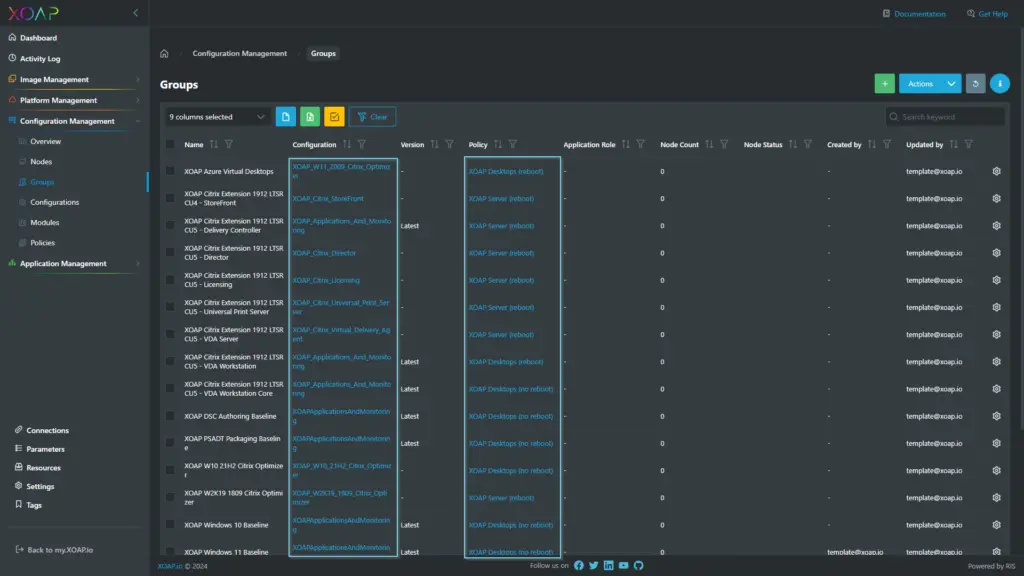Click the green spreadsheet export icon
The width and height of the screenshot is (1024, 576).
310,117
